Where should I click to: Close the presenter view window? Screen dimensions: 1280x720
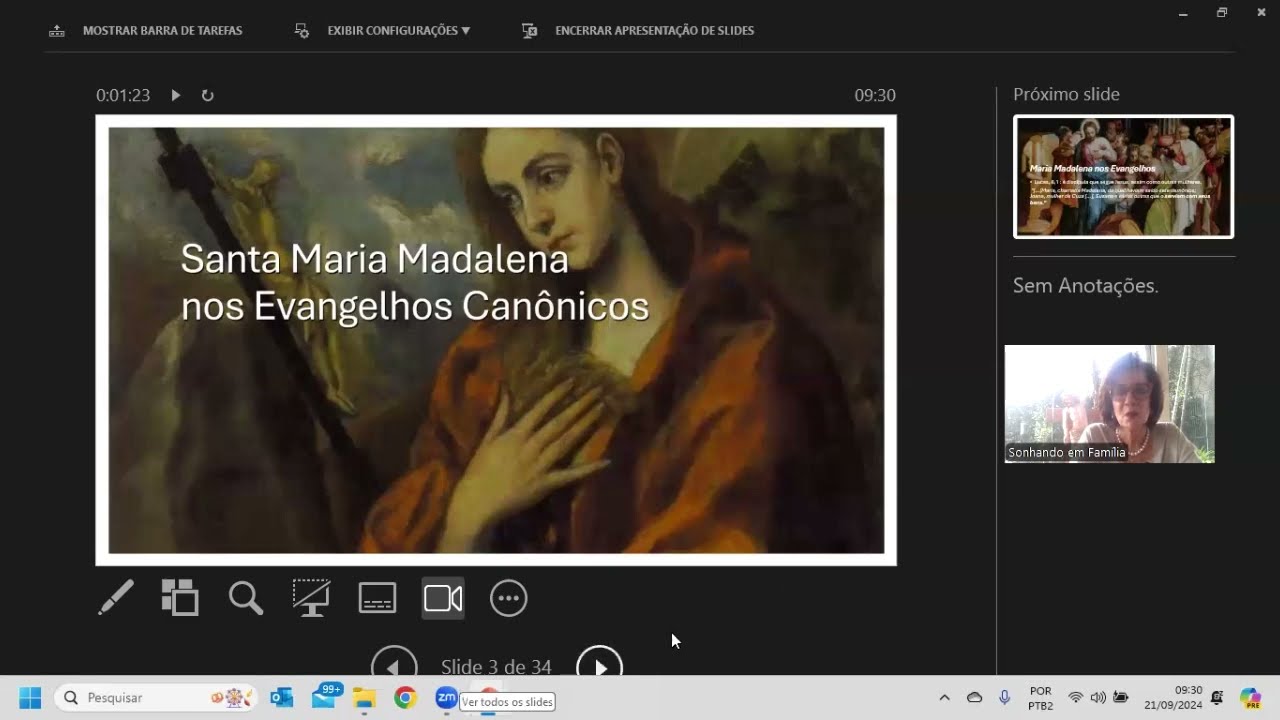[1260, 13]
